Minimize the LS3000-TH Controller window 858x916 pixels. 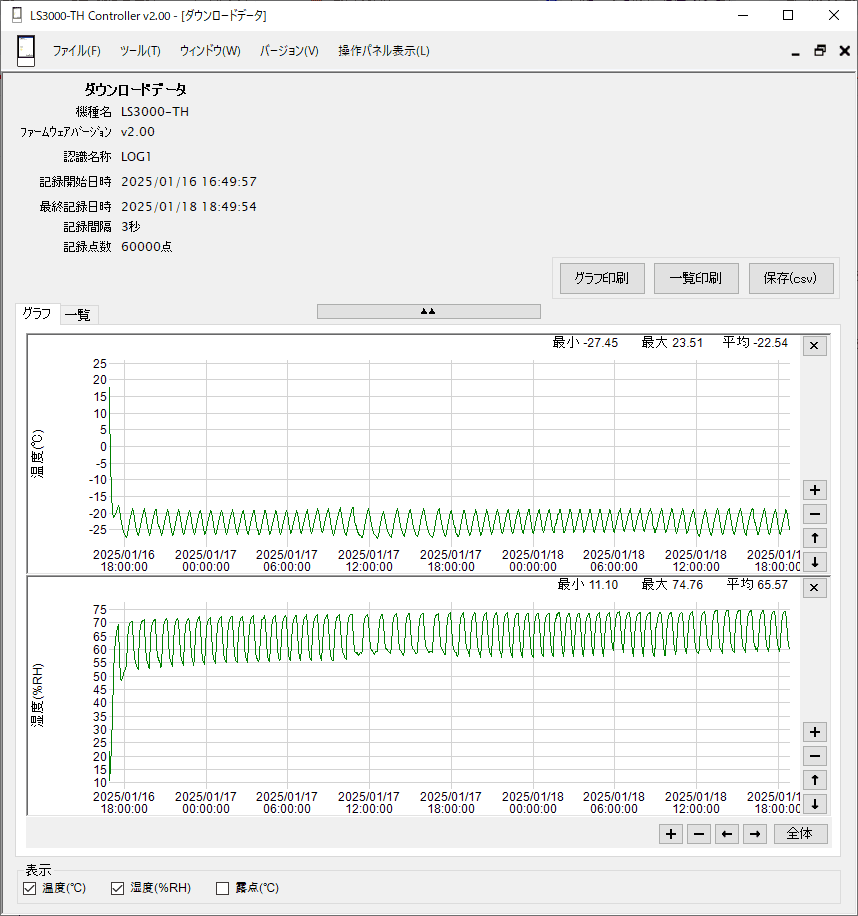[743, 15]
